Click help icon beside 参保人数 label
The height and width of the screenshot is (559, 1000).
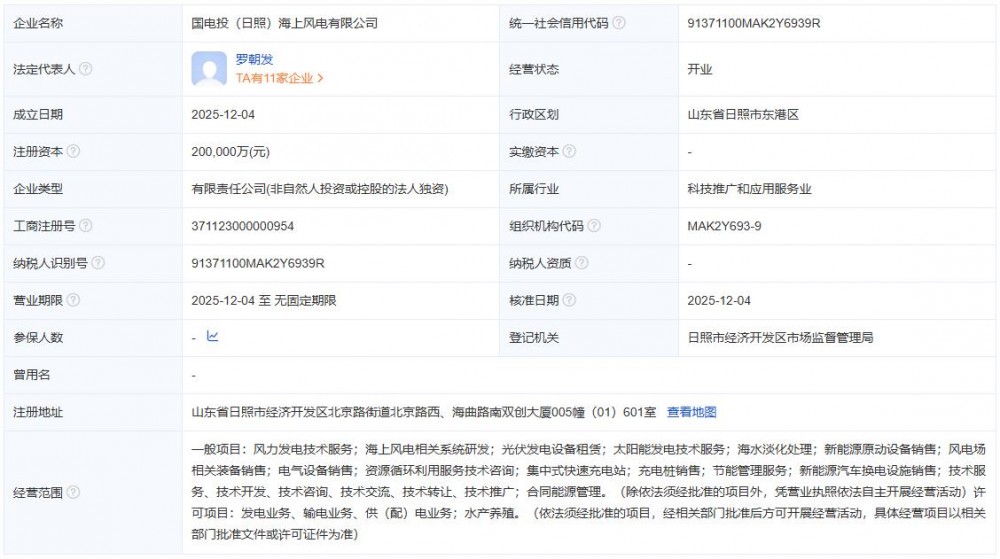pos(73,338)
